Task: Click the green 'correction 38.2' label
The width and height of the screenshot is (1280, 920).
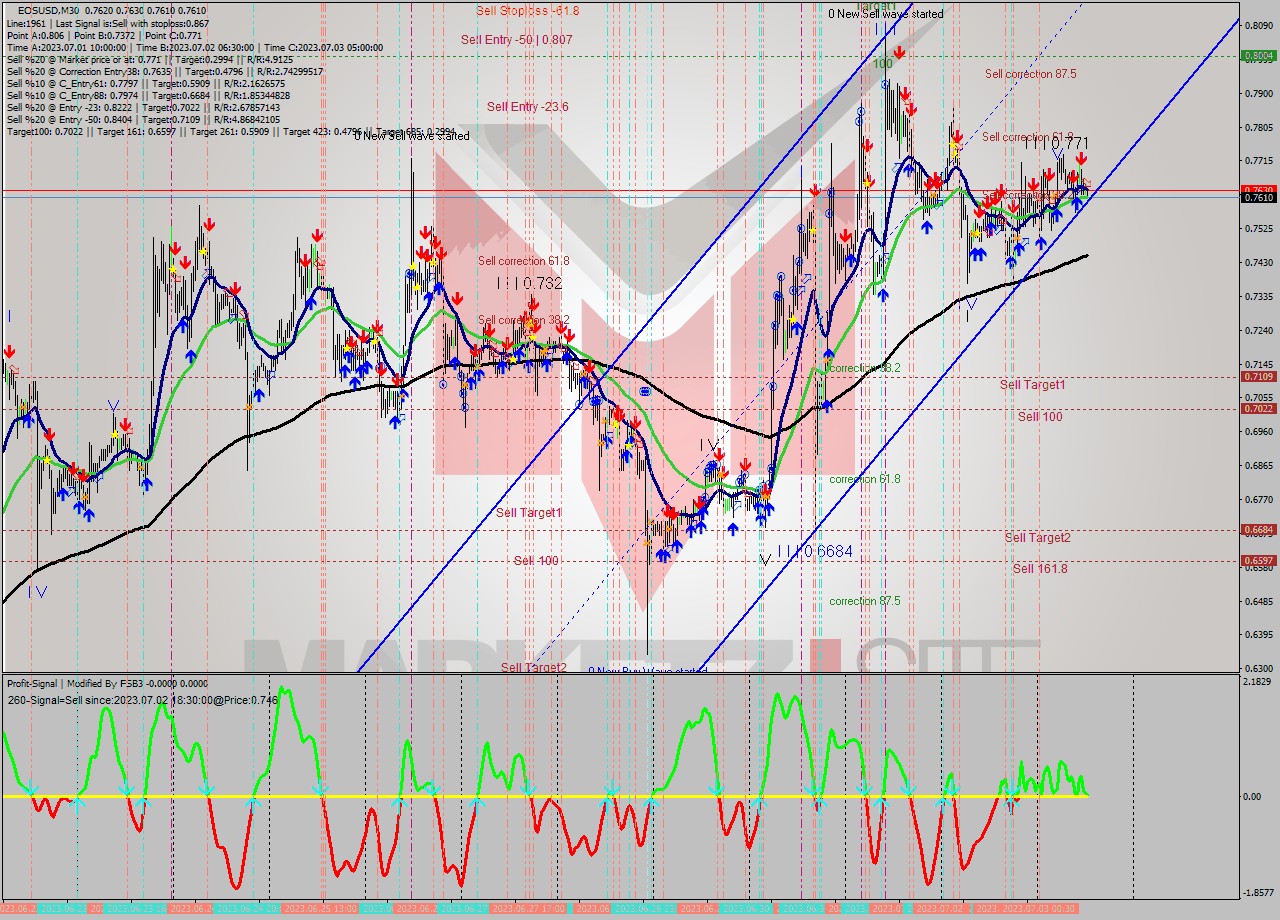Action: tap(865, 368)
